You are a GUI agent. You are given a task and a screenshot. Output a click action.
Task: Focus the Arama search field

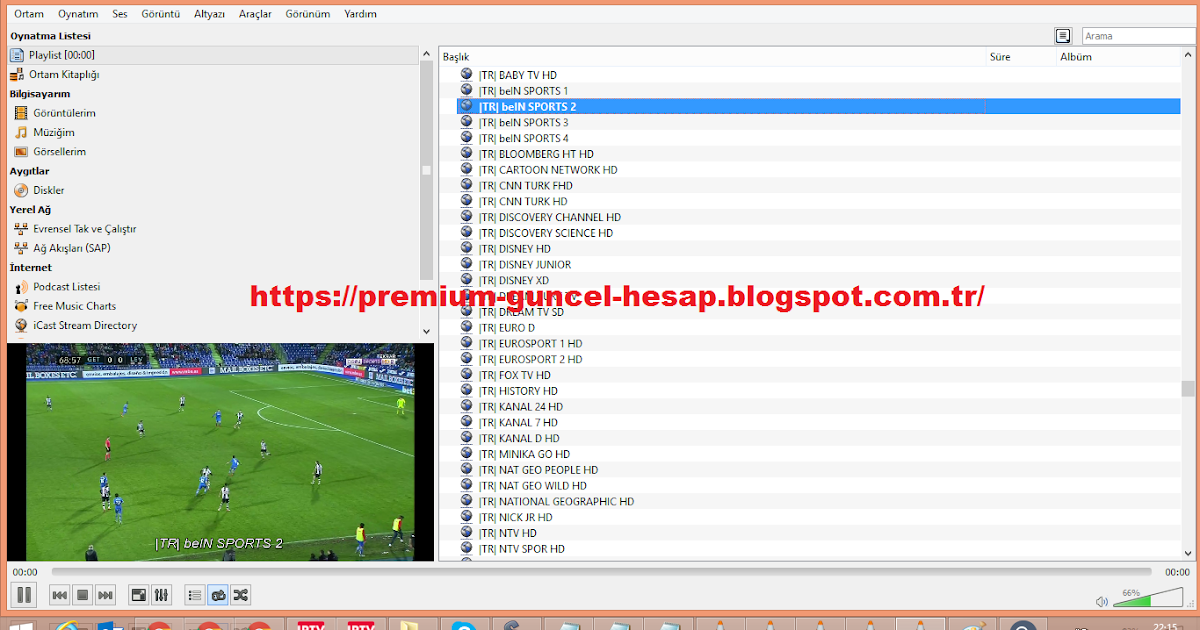[x=1140, y=36]
